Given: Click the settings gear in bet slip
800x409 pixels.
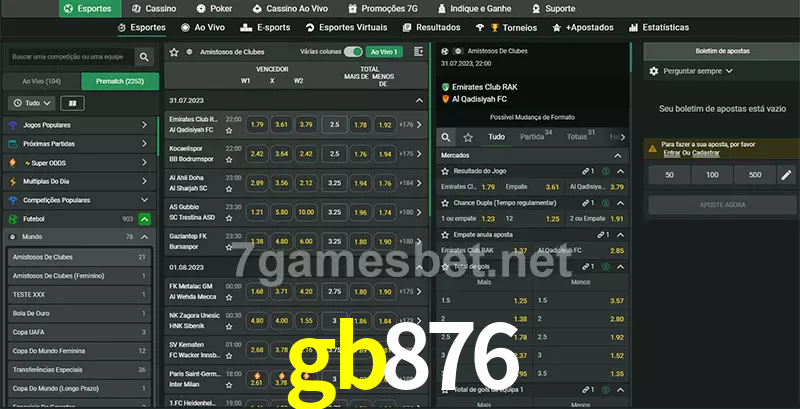Looking at the screenshot, I should 654,71.
